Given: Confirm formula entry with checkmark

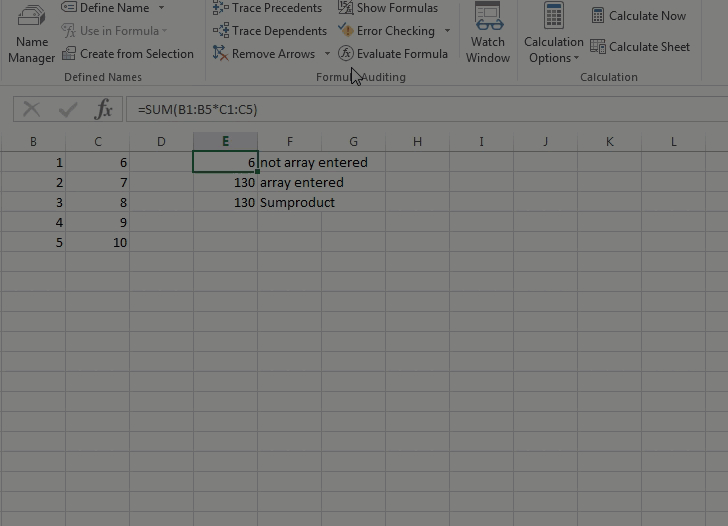Looking at the screenshot, I should 68,110.
